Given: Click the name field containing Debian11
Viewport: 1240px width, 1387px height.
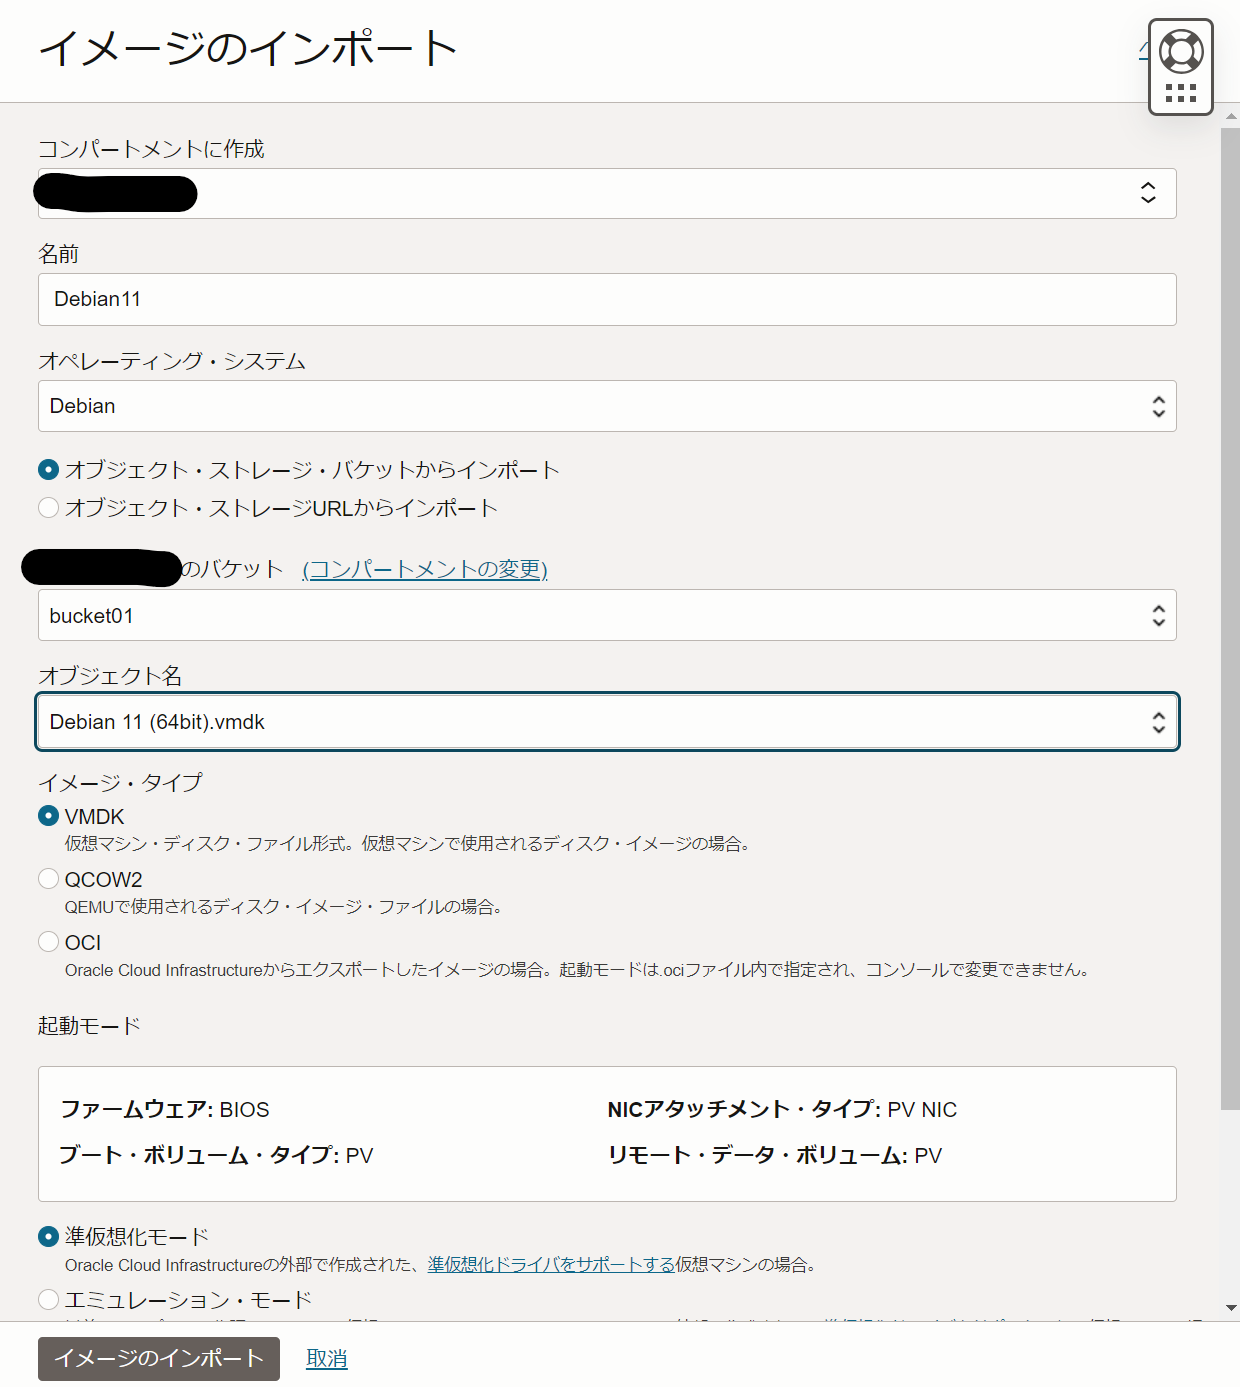Looking at the screenshot, I should click(607, 299).
